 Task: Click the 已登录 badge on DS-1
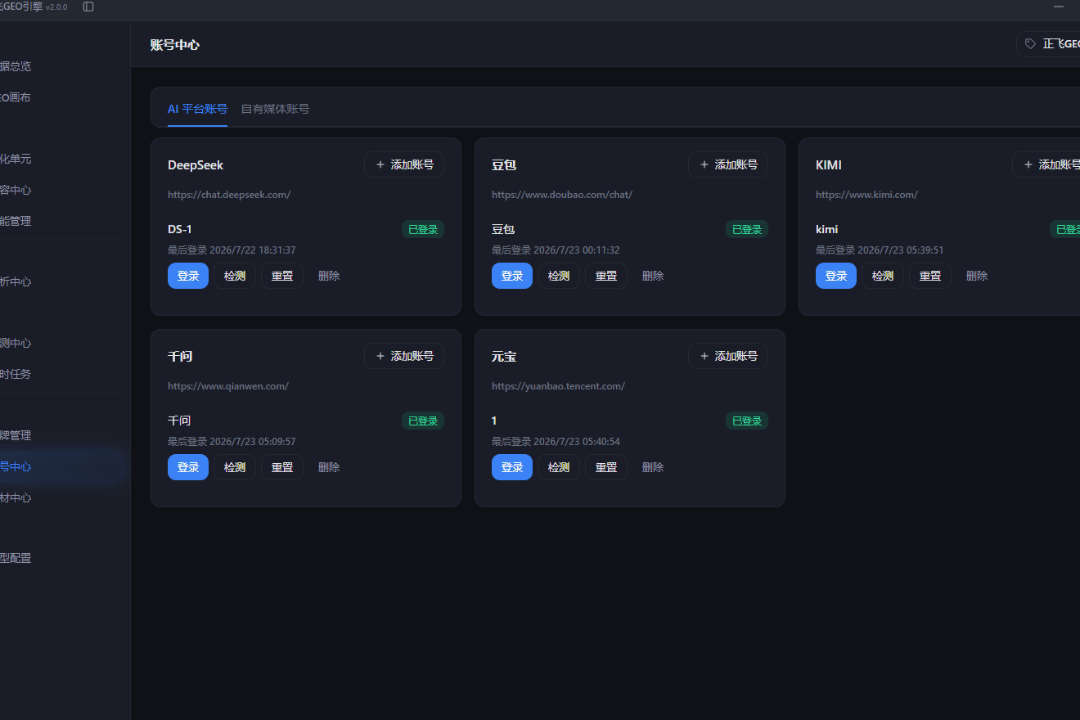click(423, 229)
